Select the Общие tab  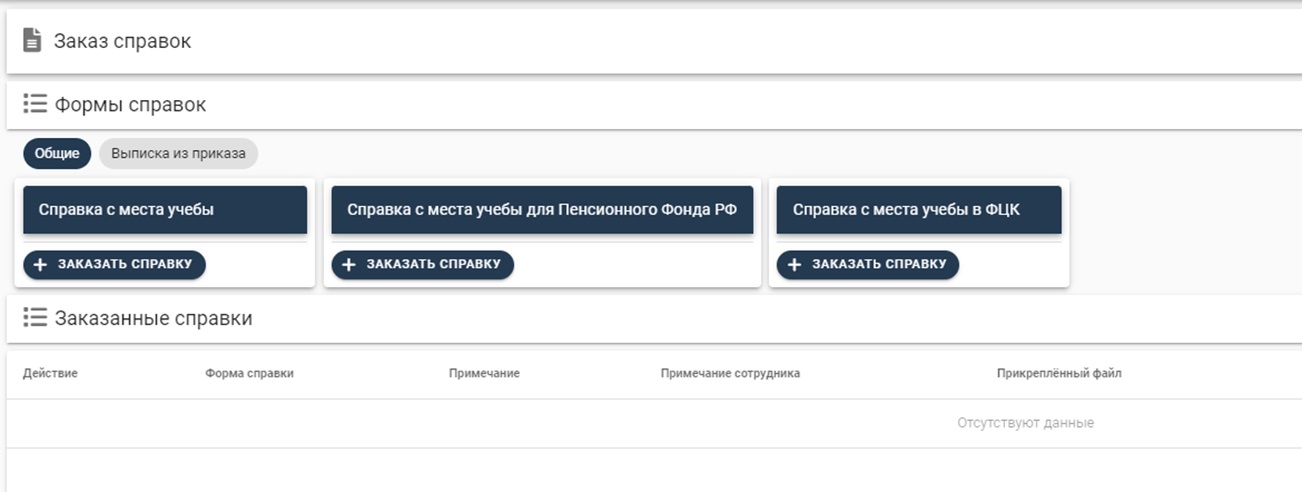click(x=57, y=154)
